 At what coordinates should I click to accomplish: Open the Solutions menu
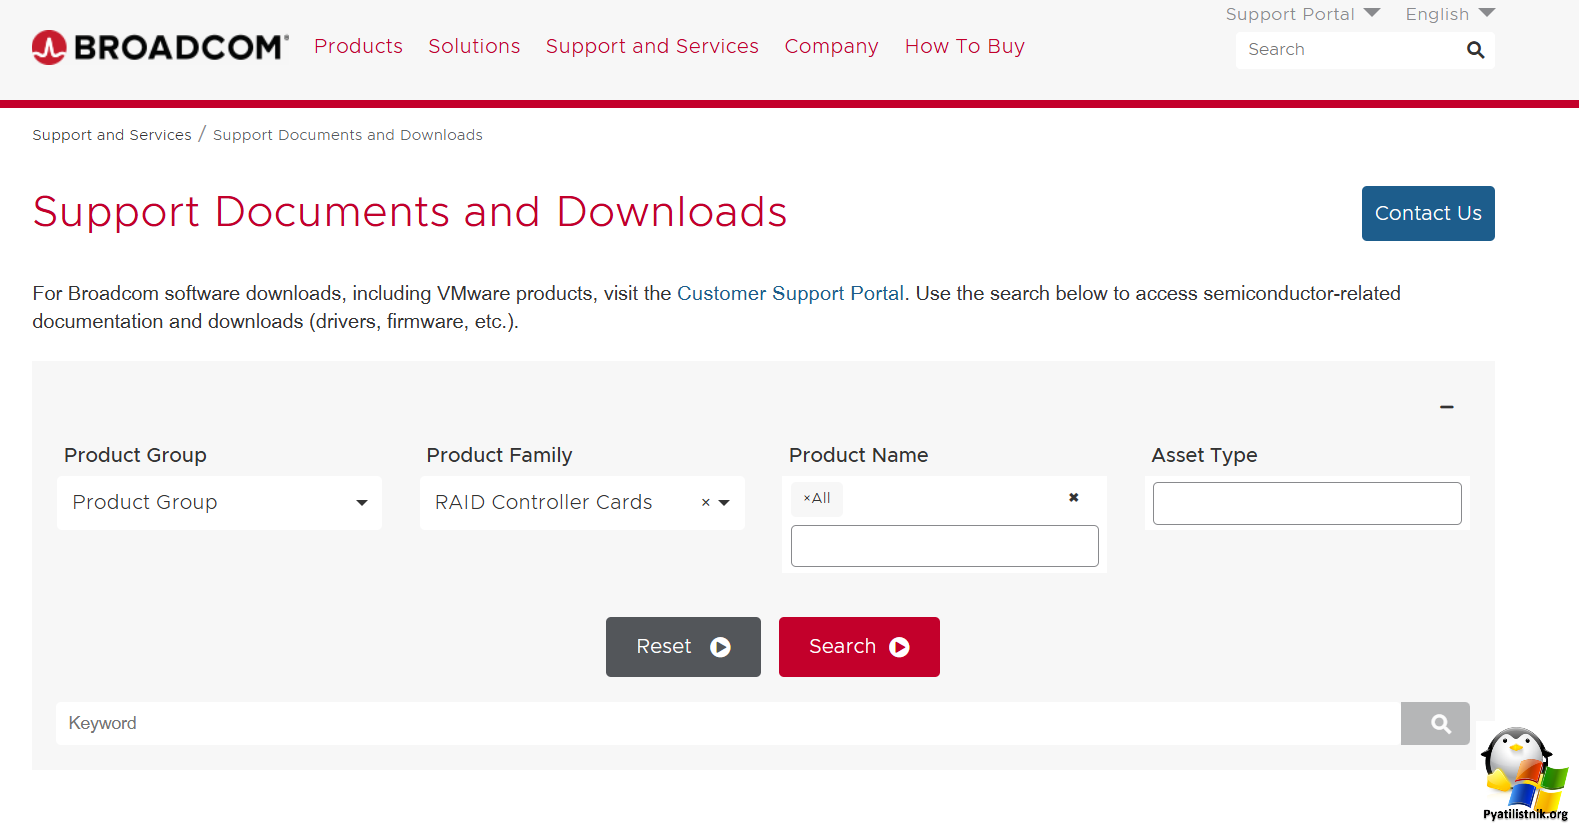point(474,46)
